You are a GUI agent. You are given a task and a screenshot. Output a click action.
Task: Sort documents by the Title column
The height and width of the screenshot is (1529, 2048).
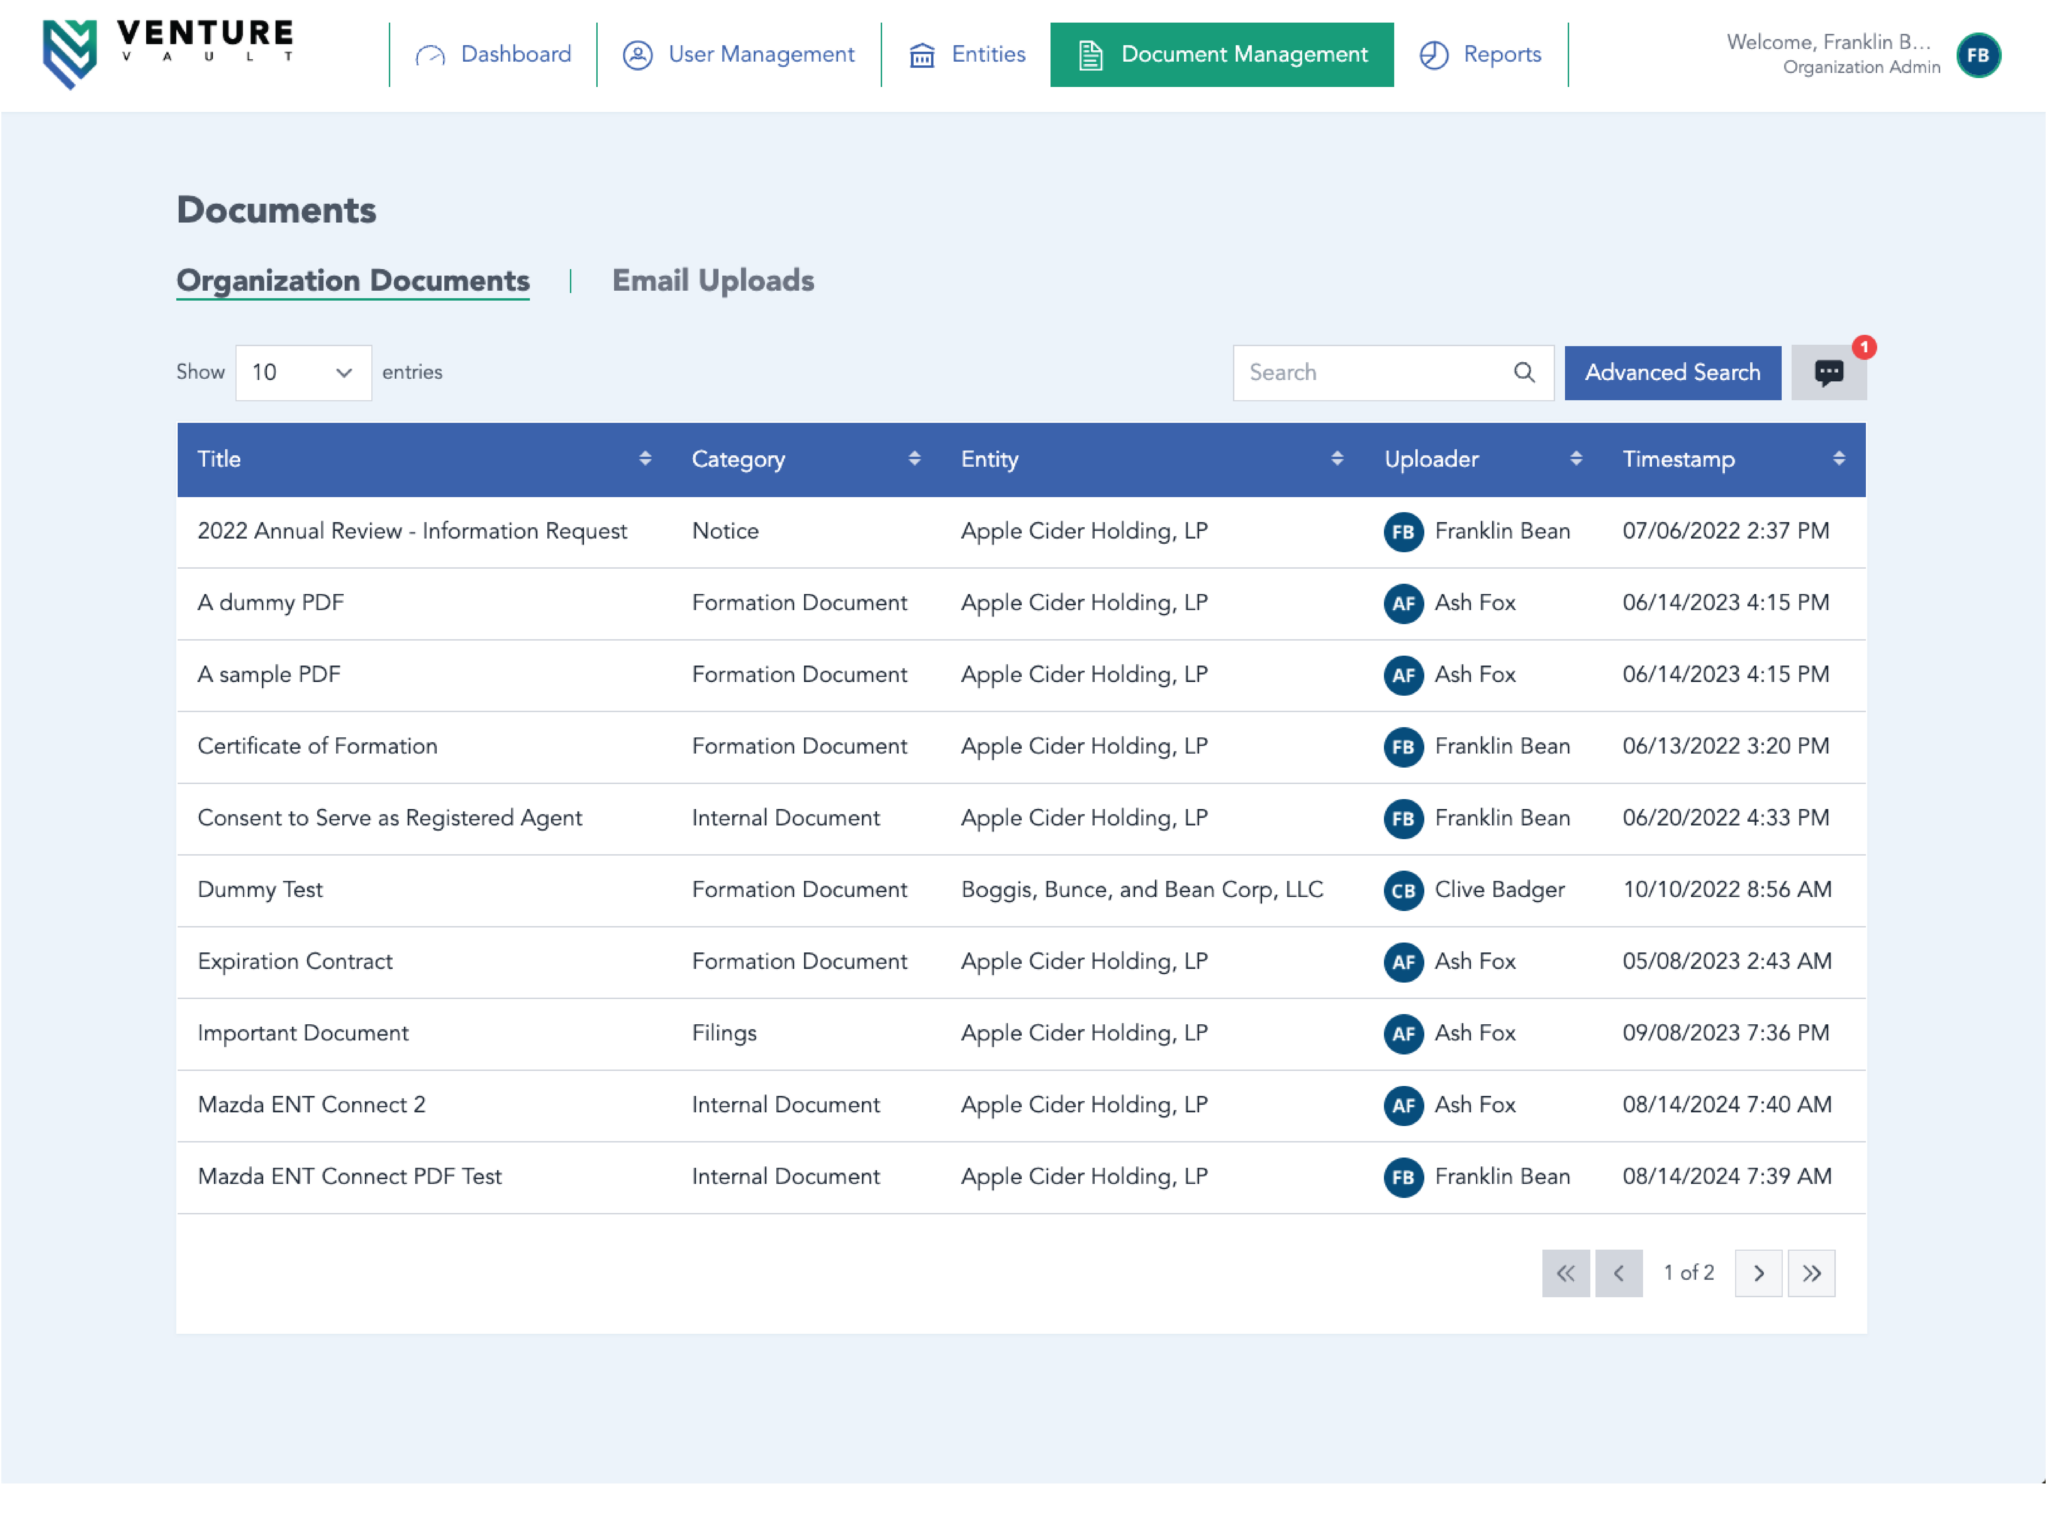pyautogui.click(x=645, y=459)
